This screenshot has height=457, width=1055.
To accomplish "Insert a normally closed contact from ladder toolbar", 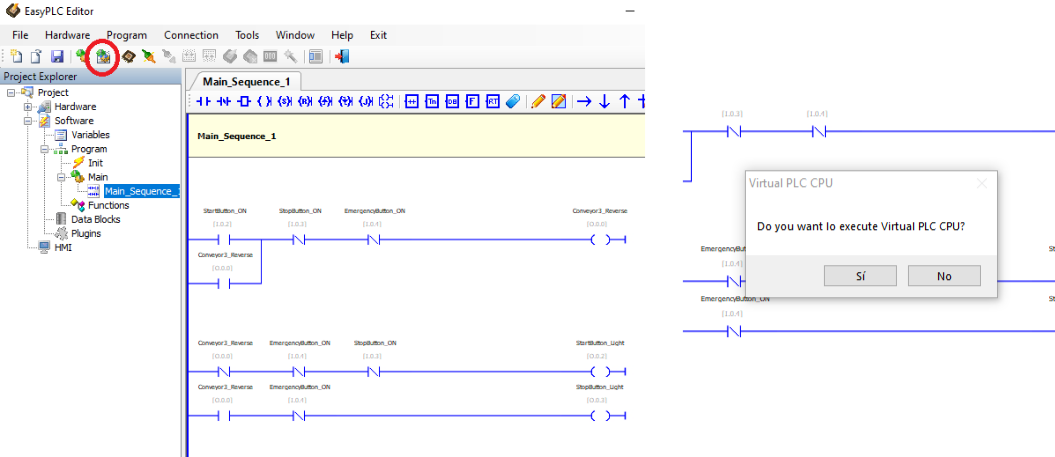I will pyautogui.click(x=223, y=102).
